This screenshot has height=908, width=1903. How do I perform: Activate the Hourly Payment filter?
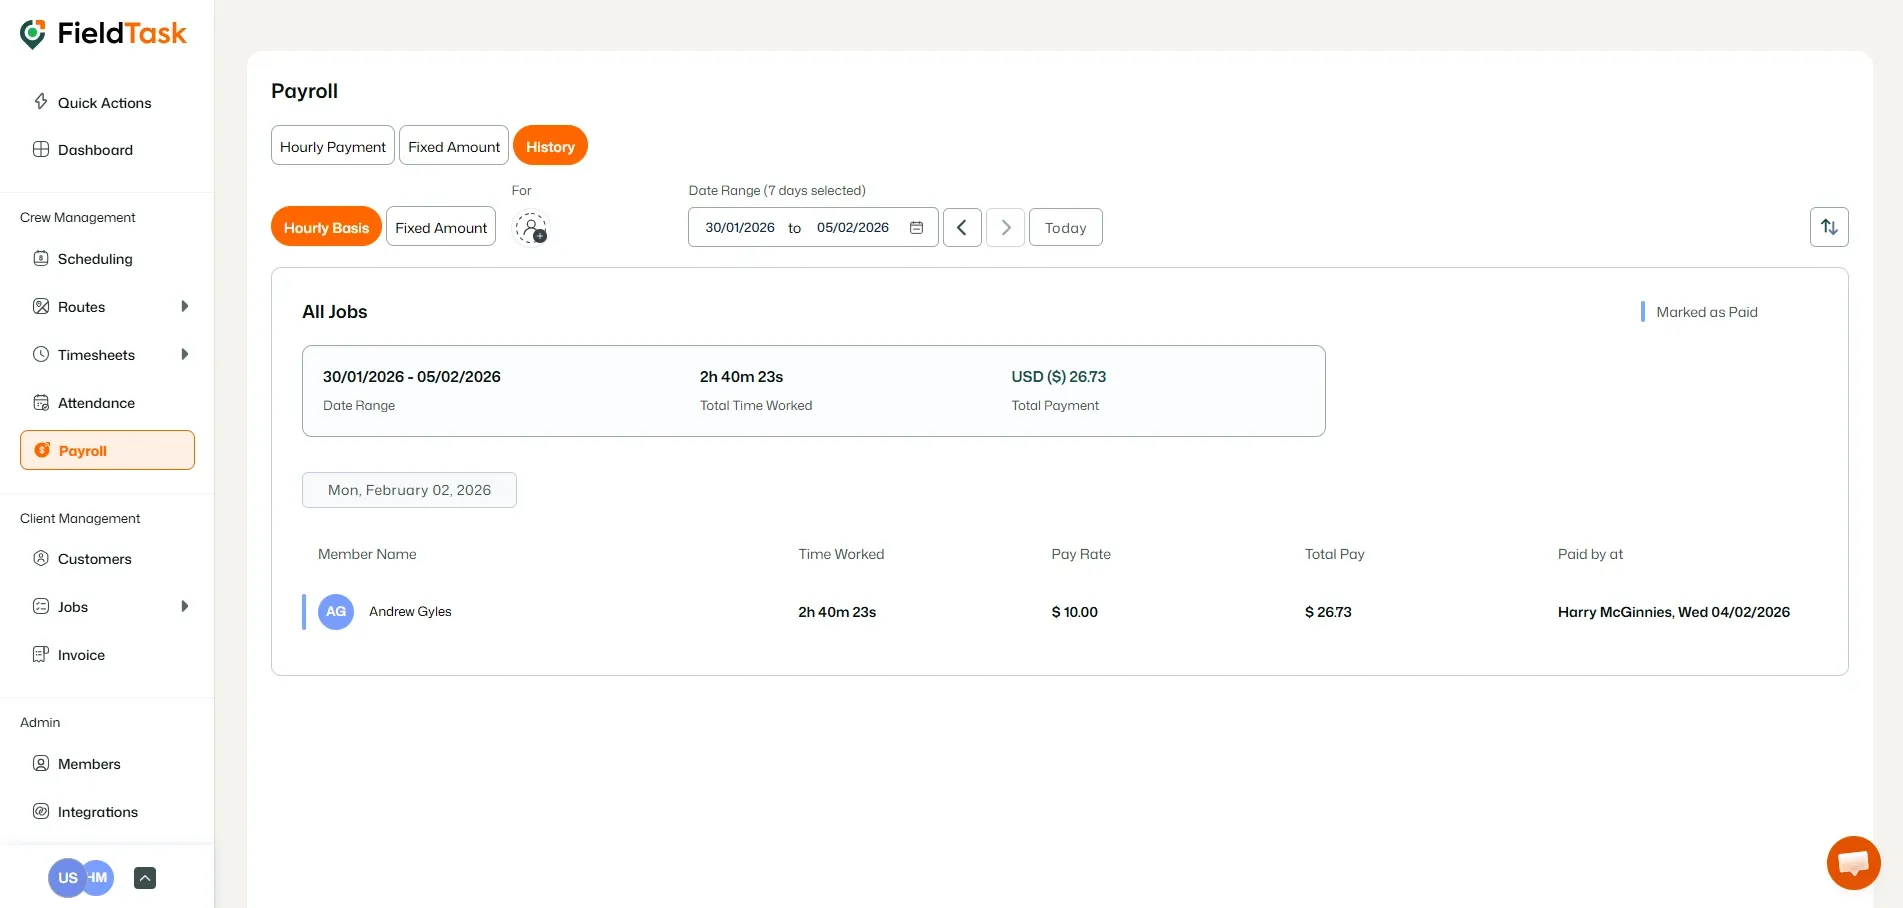(x=332, y=145)
